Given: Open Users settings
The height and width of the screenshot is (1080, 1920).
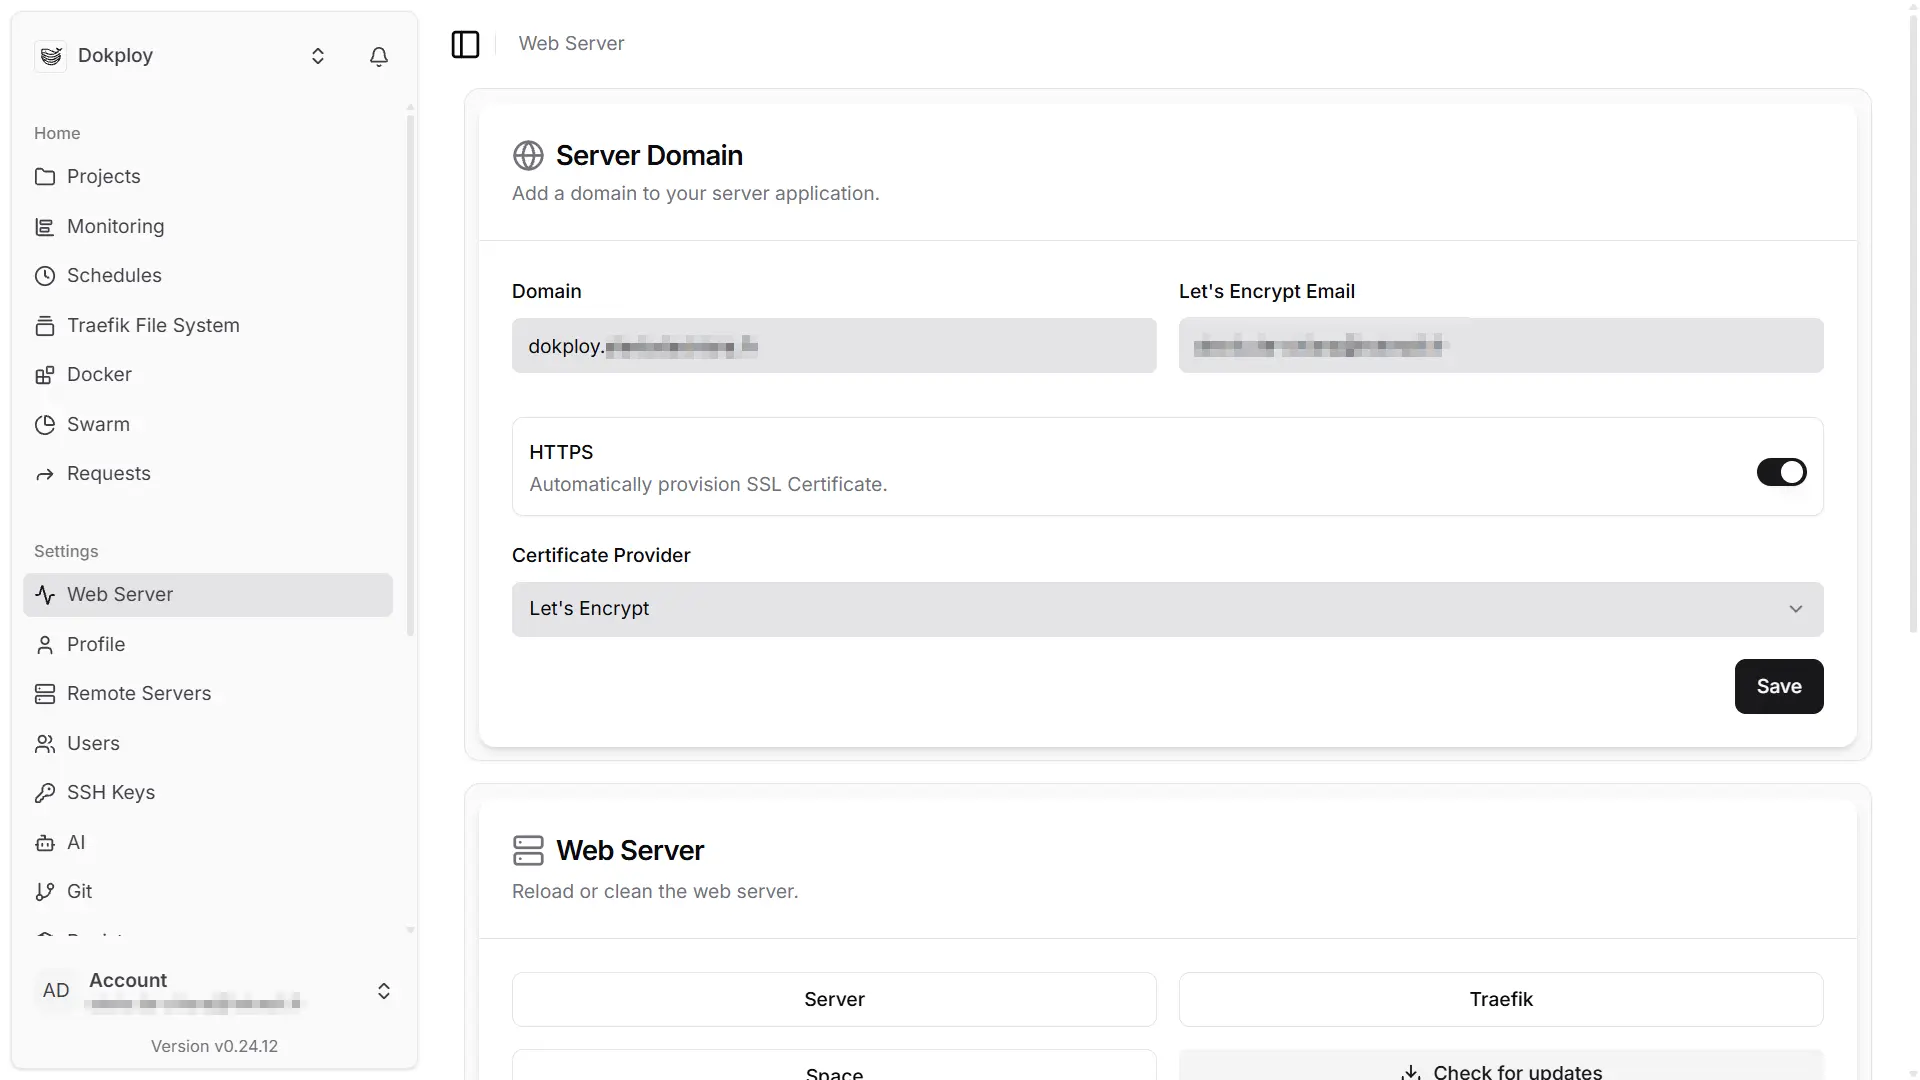Looking at the screenshot, I should [208, 744].
